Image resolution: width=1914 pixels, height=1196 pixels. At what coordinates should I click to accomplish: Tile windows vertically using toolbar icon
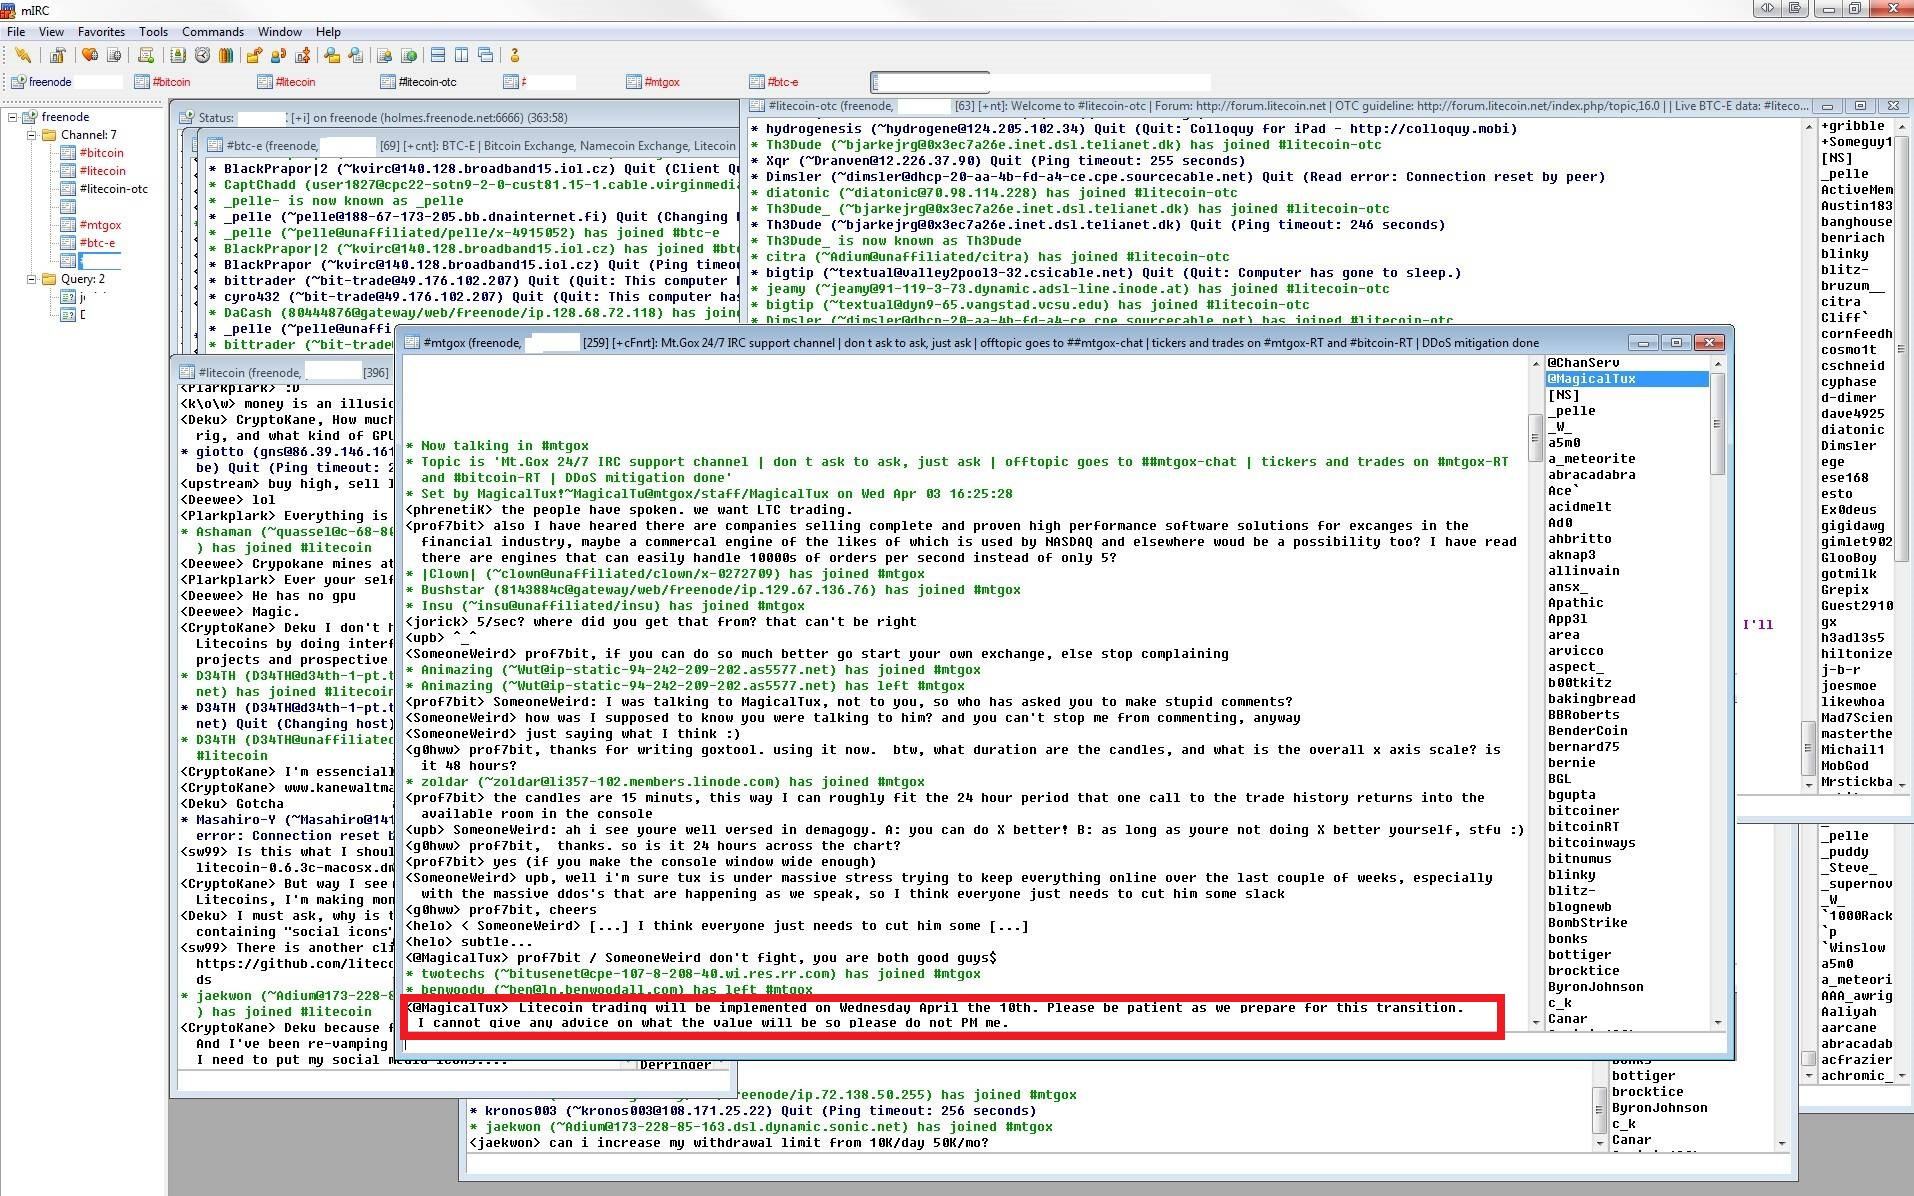pyautogui.click(x=462, y=56)
